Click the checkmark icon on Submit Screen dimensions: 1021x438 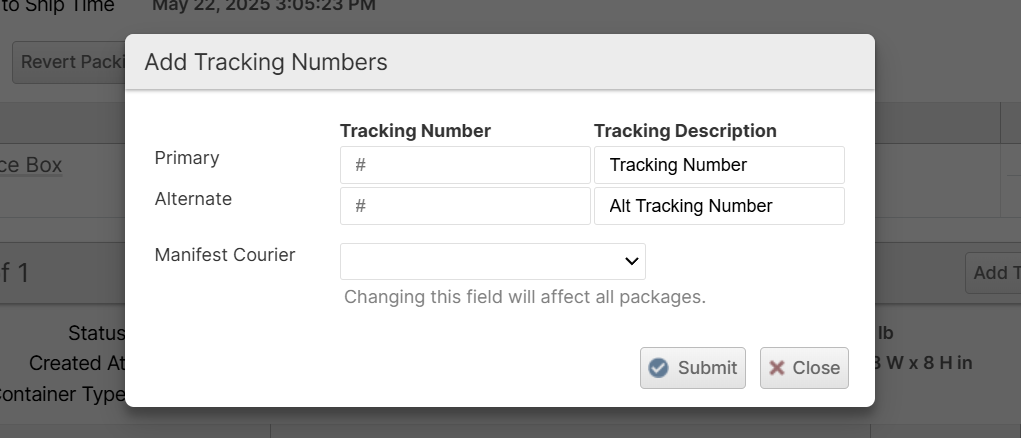(658, 367)
